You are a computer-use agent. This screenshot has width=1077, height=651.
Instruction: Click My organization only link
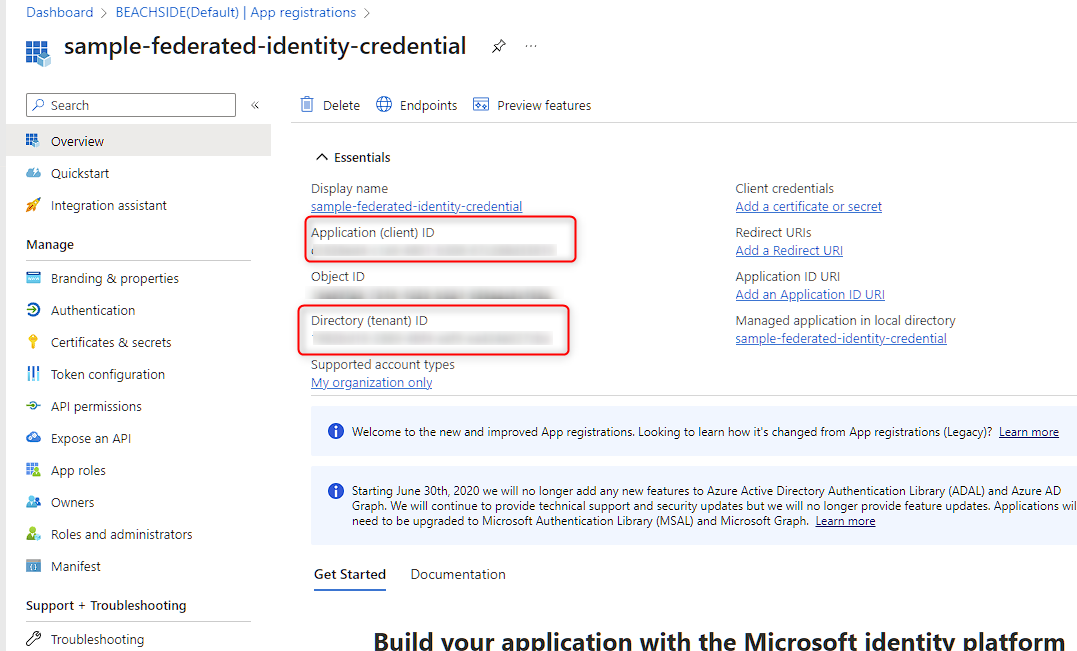point(372,382)
